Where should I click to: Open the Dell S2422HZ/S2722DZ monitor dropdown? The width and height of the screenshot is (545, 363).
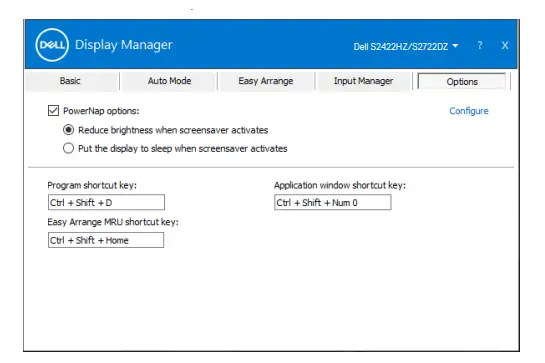[x=406, y=46]
